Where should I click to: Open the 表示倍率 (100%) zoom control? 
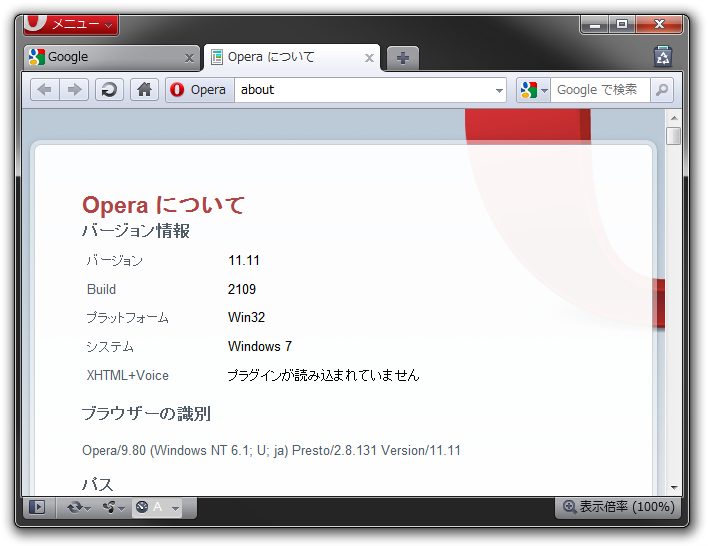(619, 507)
